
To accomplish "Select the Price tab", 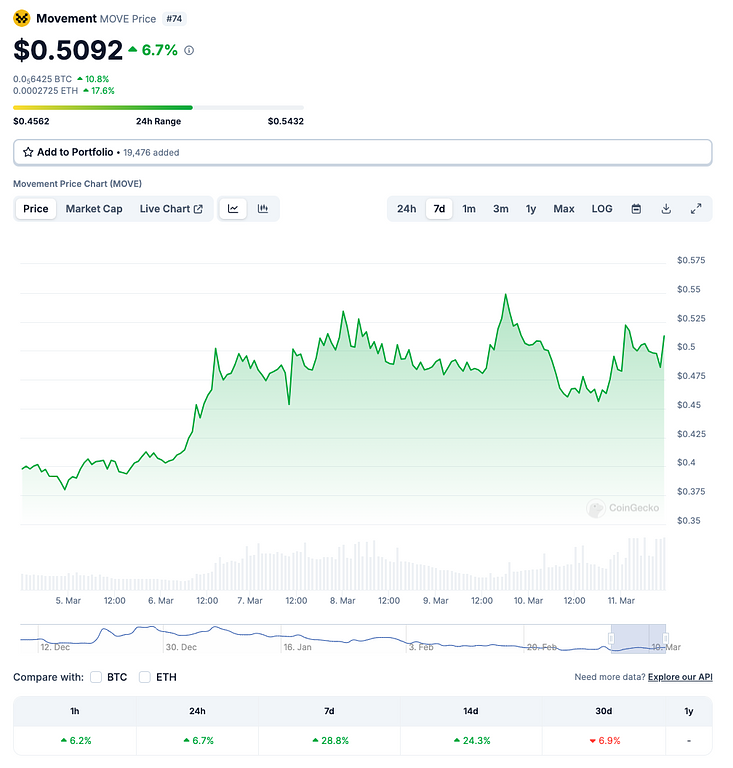I will click(36, 209).
